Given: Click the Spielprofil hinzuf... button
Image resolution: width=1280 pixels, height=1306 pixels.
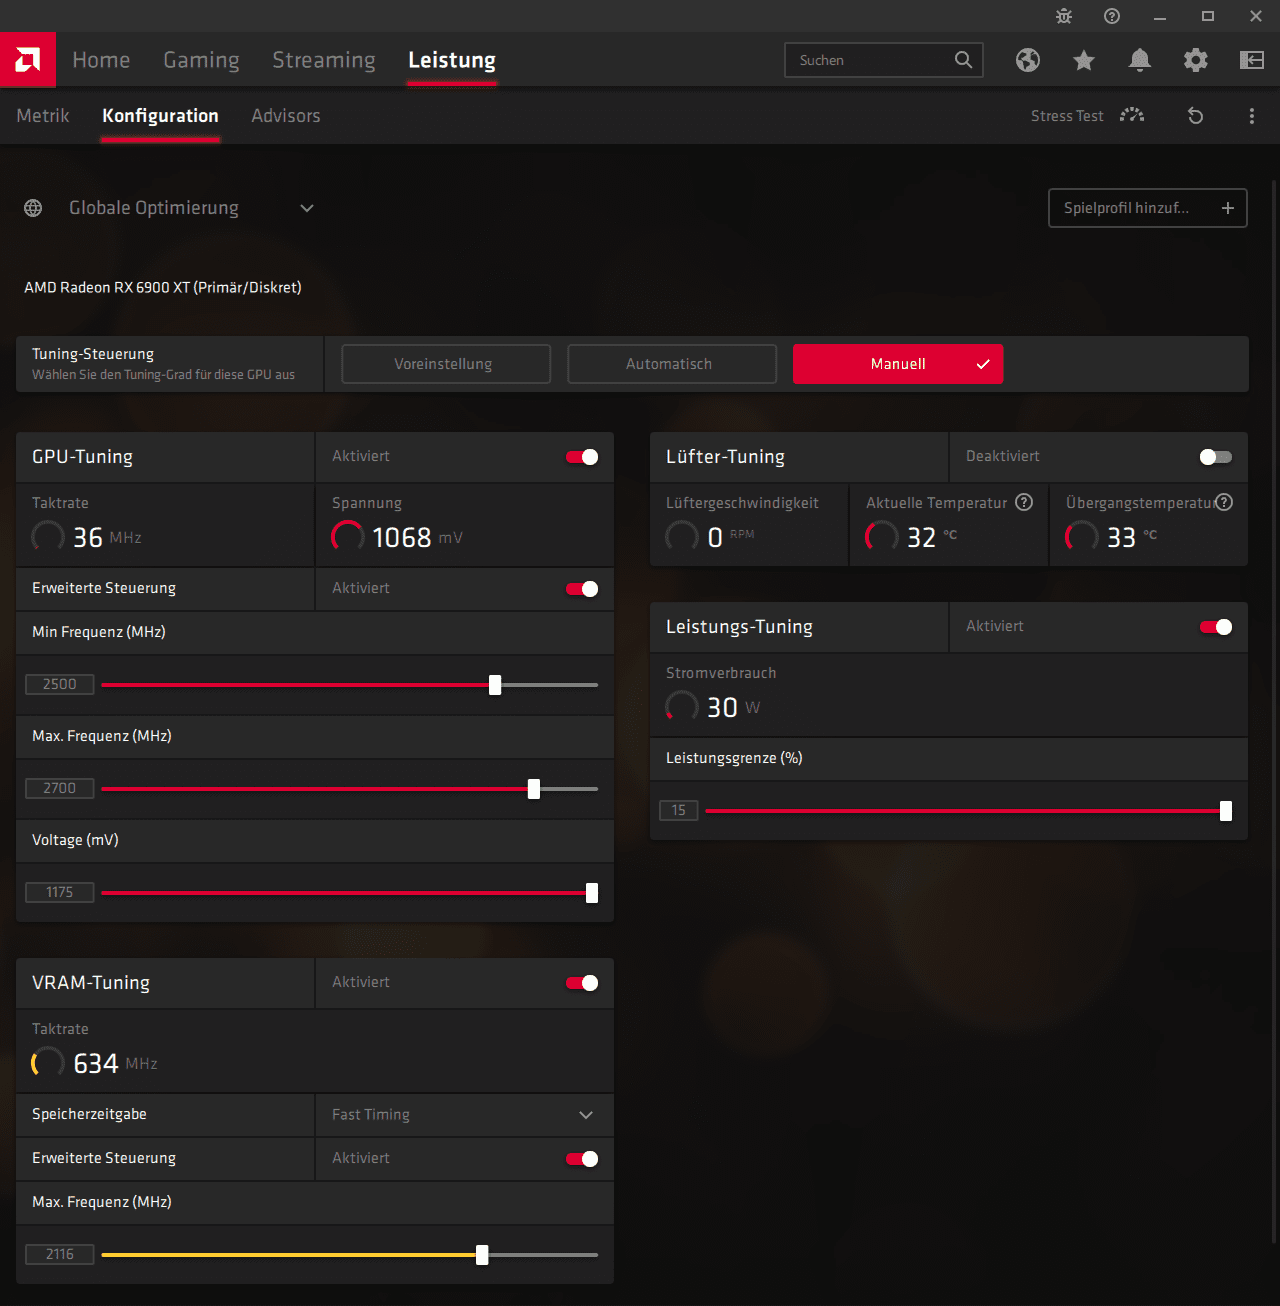Looking at the screenshot, I should click(x=1148, y=208).
